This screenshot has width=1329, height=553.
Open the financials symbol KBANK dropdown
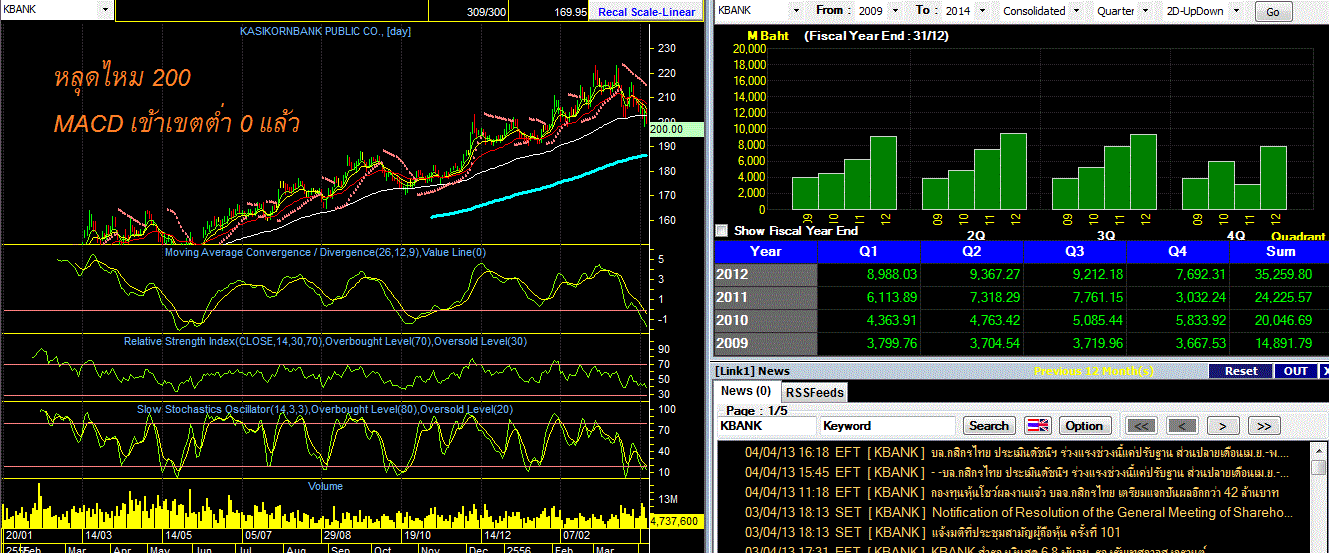(x=796, y=11)
